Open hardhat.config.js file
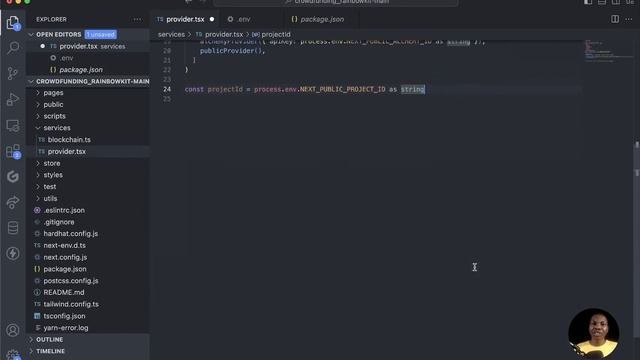This screenshot has width=640, height=360. point(71,233)
